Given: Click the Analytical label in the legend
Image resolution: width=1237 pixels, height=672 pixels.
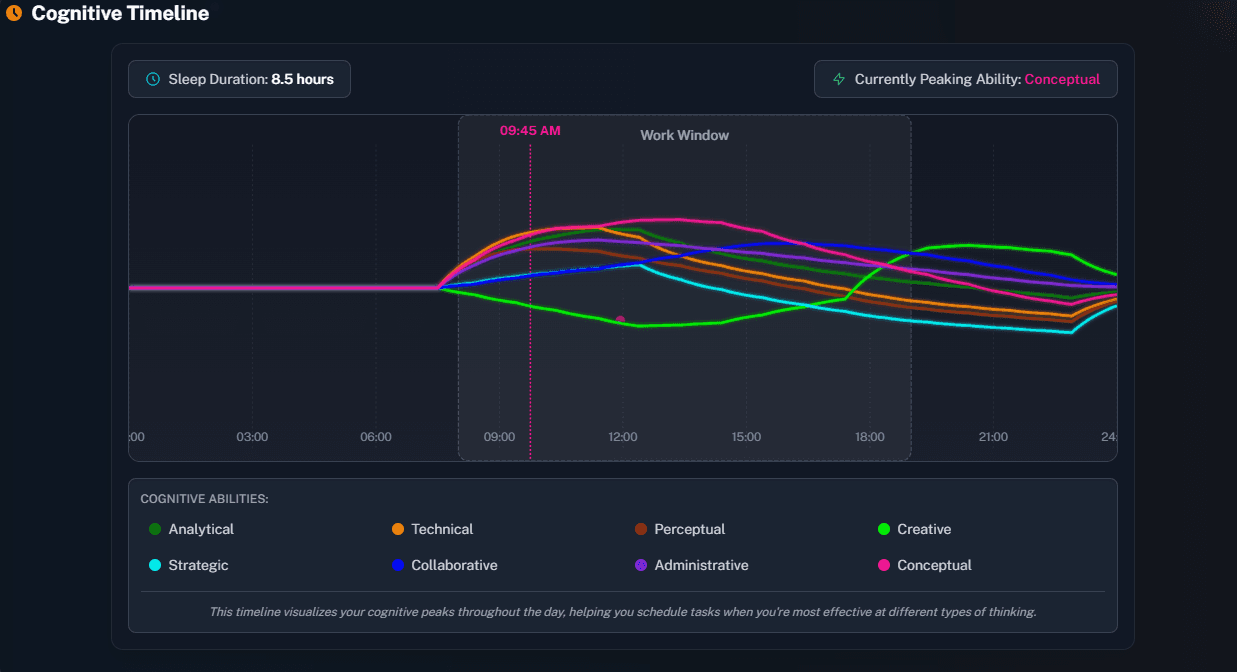Looking at the screenshot, I should 201,528.
